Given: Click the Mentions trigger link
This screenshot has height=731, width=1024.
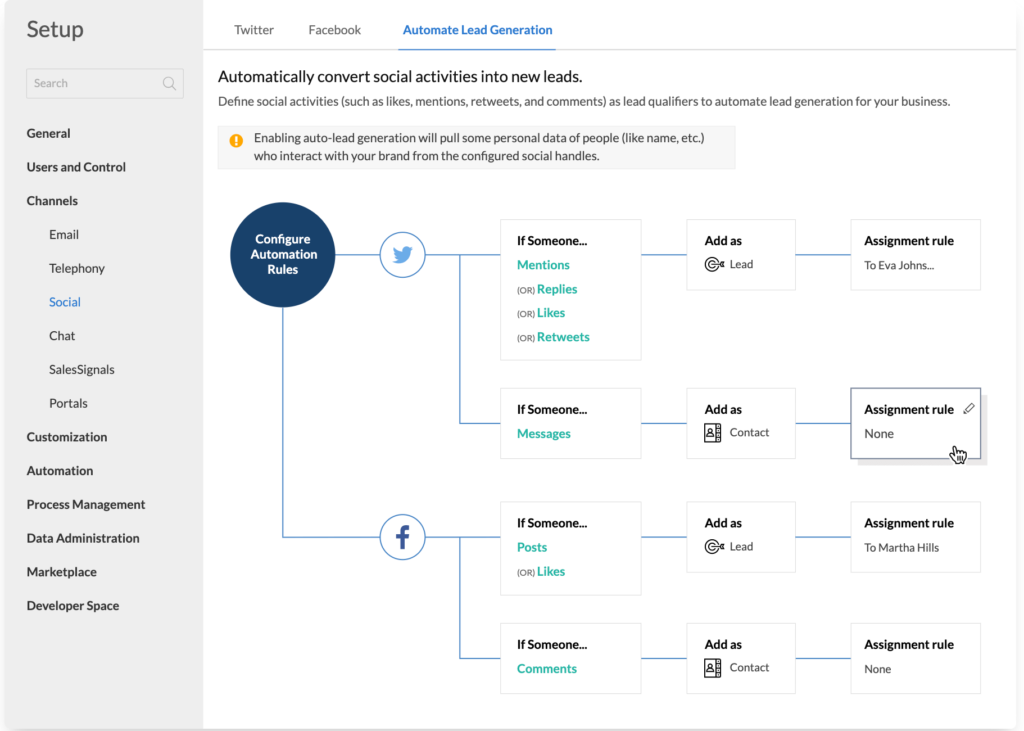Looking at the screenshot, I should (543, 265).
